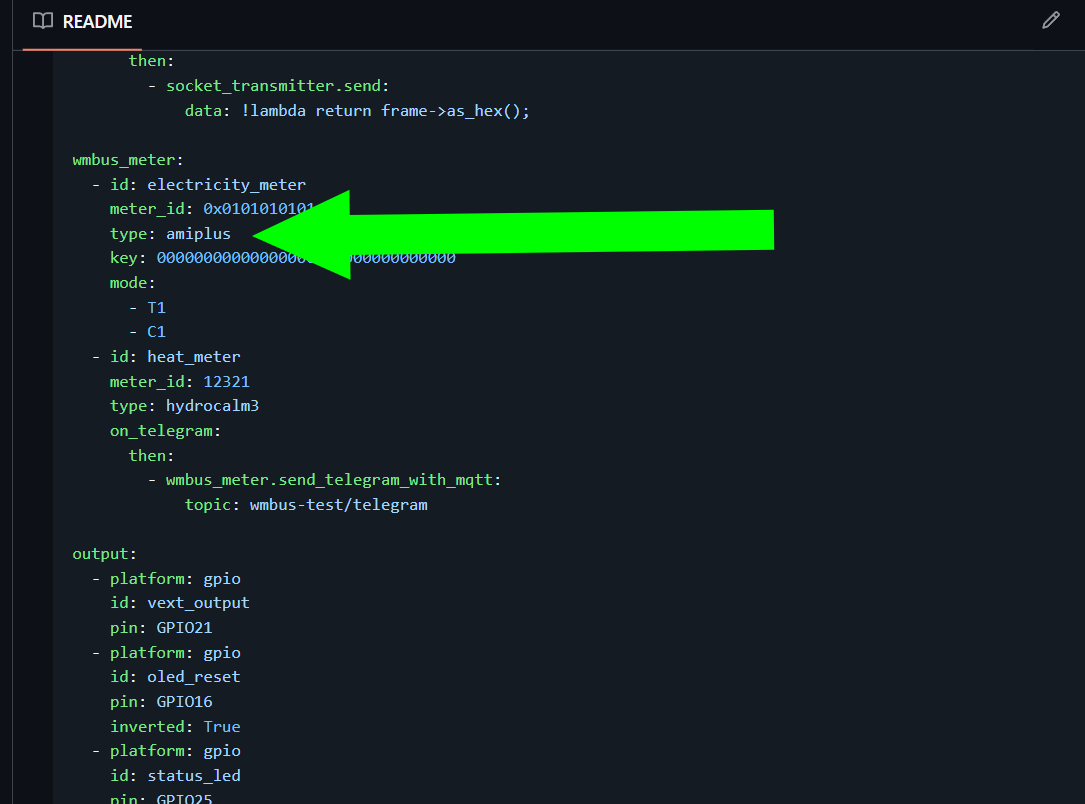Click the amiplus type value
Image resolution: width=1085 pixels, height=804 pixels.
(x=198, y=234)
